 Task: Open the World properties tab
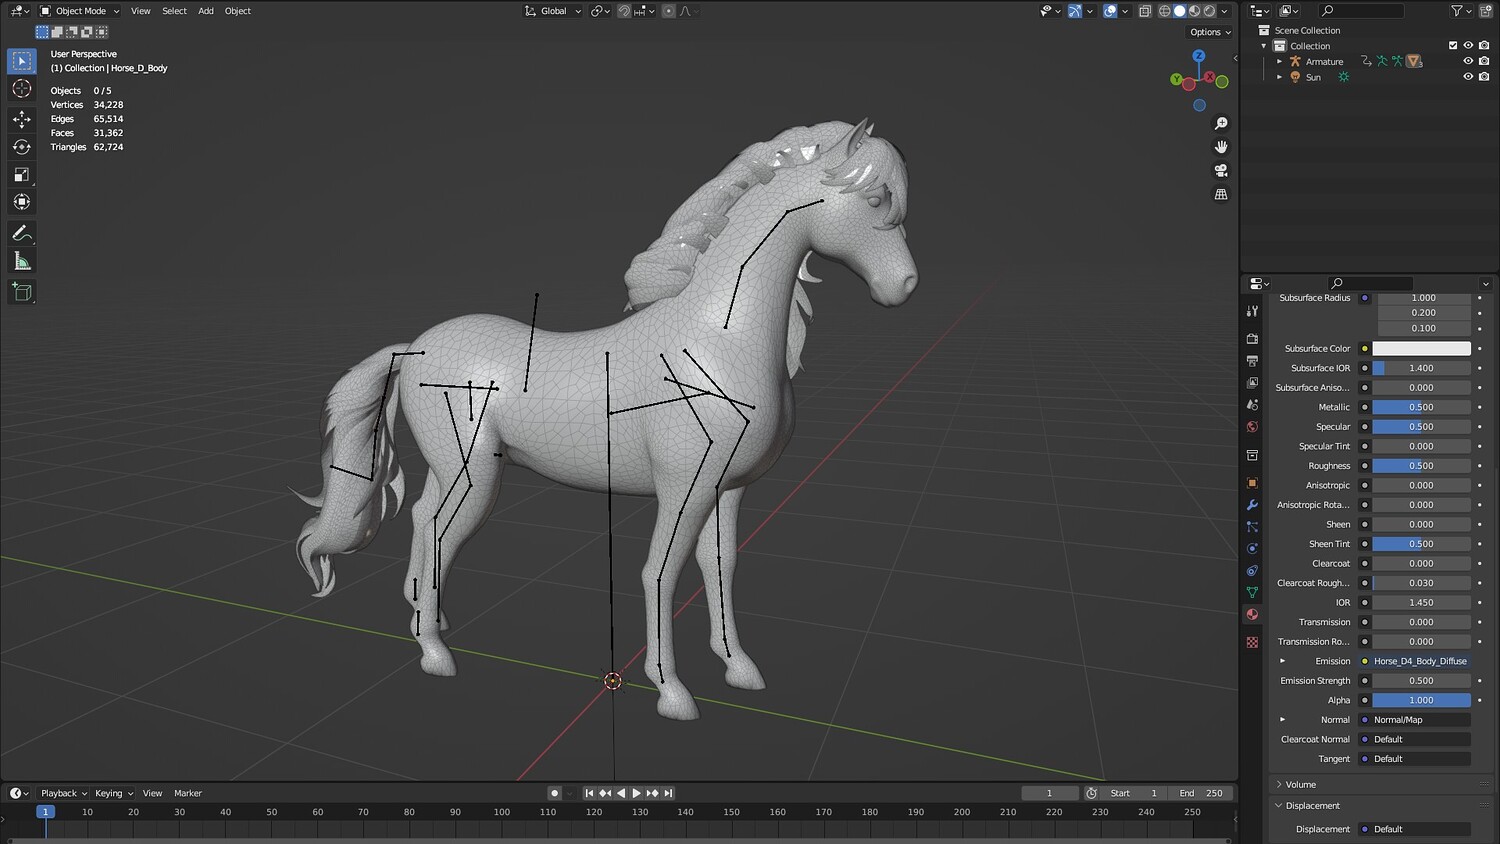pos(1252,427)
